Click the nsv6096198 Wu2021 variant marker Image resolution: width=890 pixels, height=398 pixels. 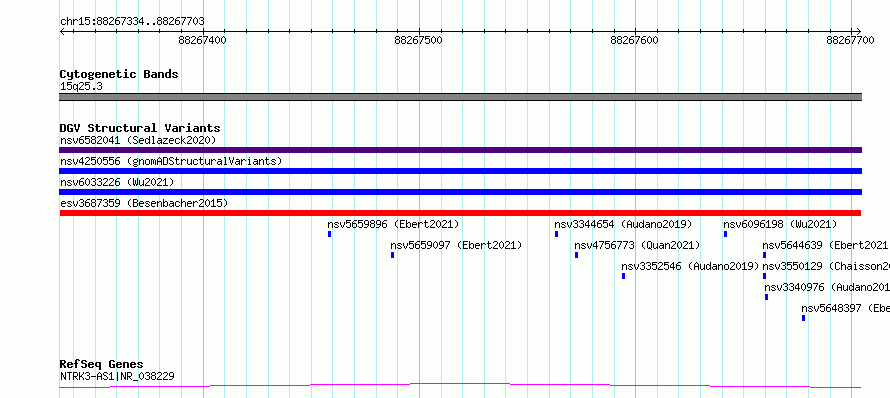[725, 234]
